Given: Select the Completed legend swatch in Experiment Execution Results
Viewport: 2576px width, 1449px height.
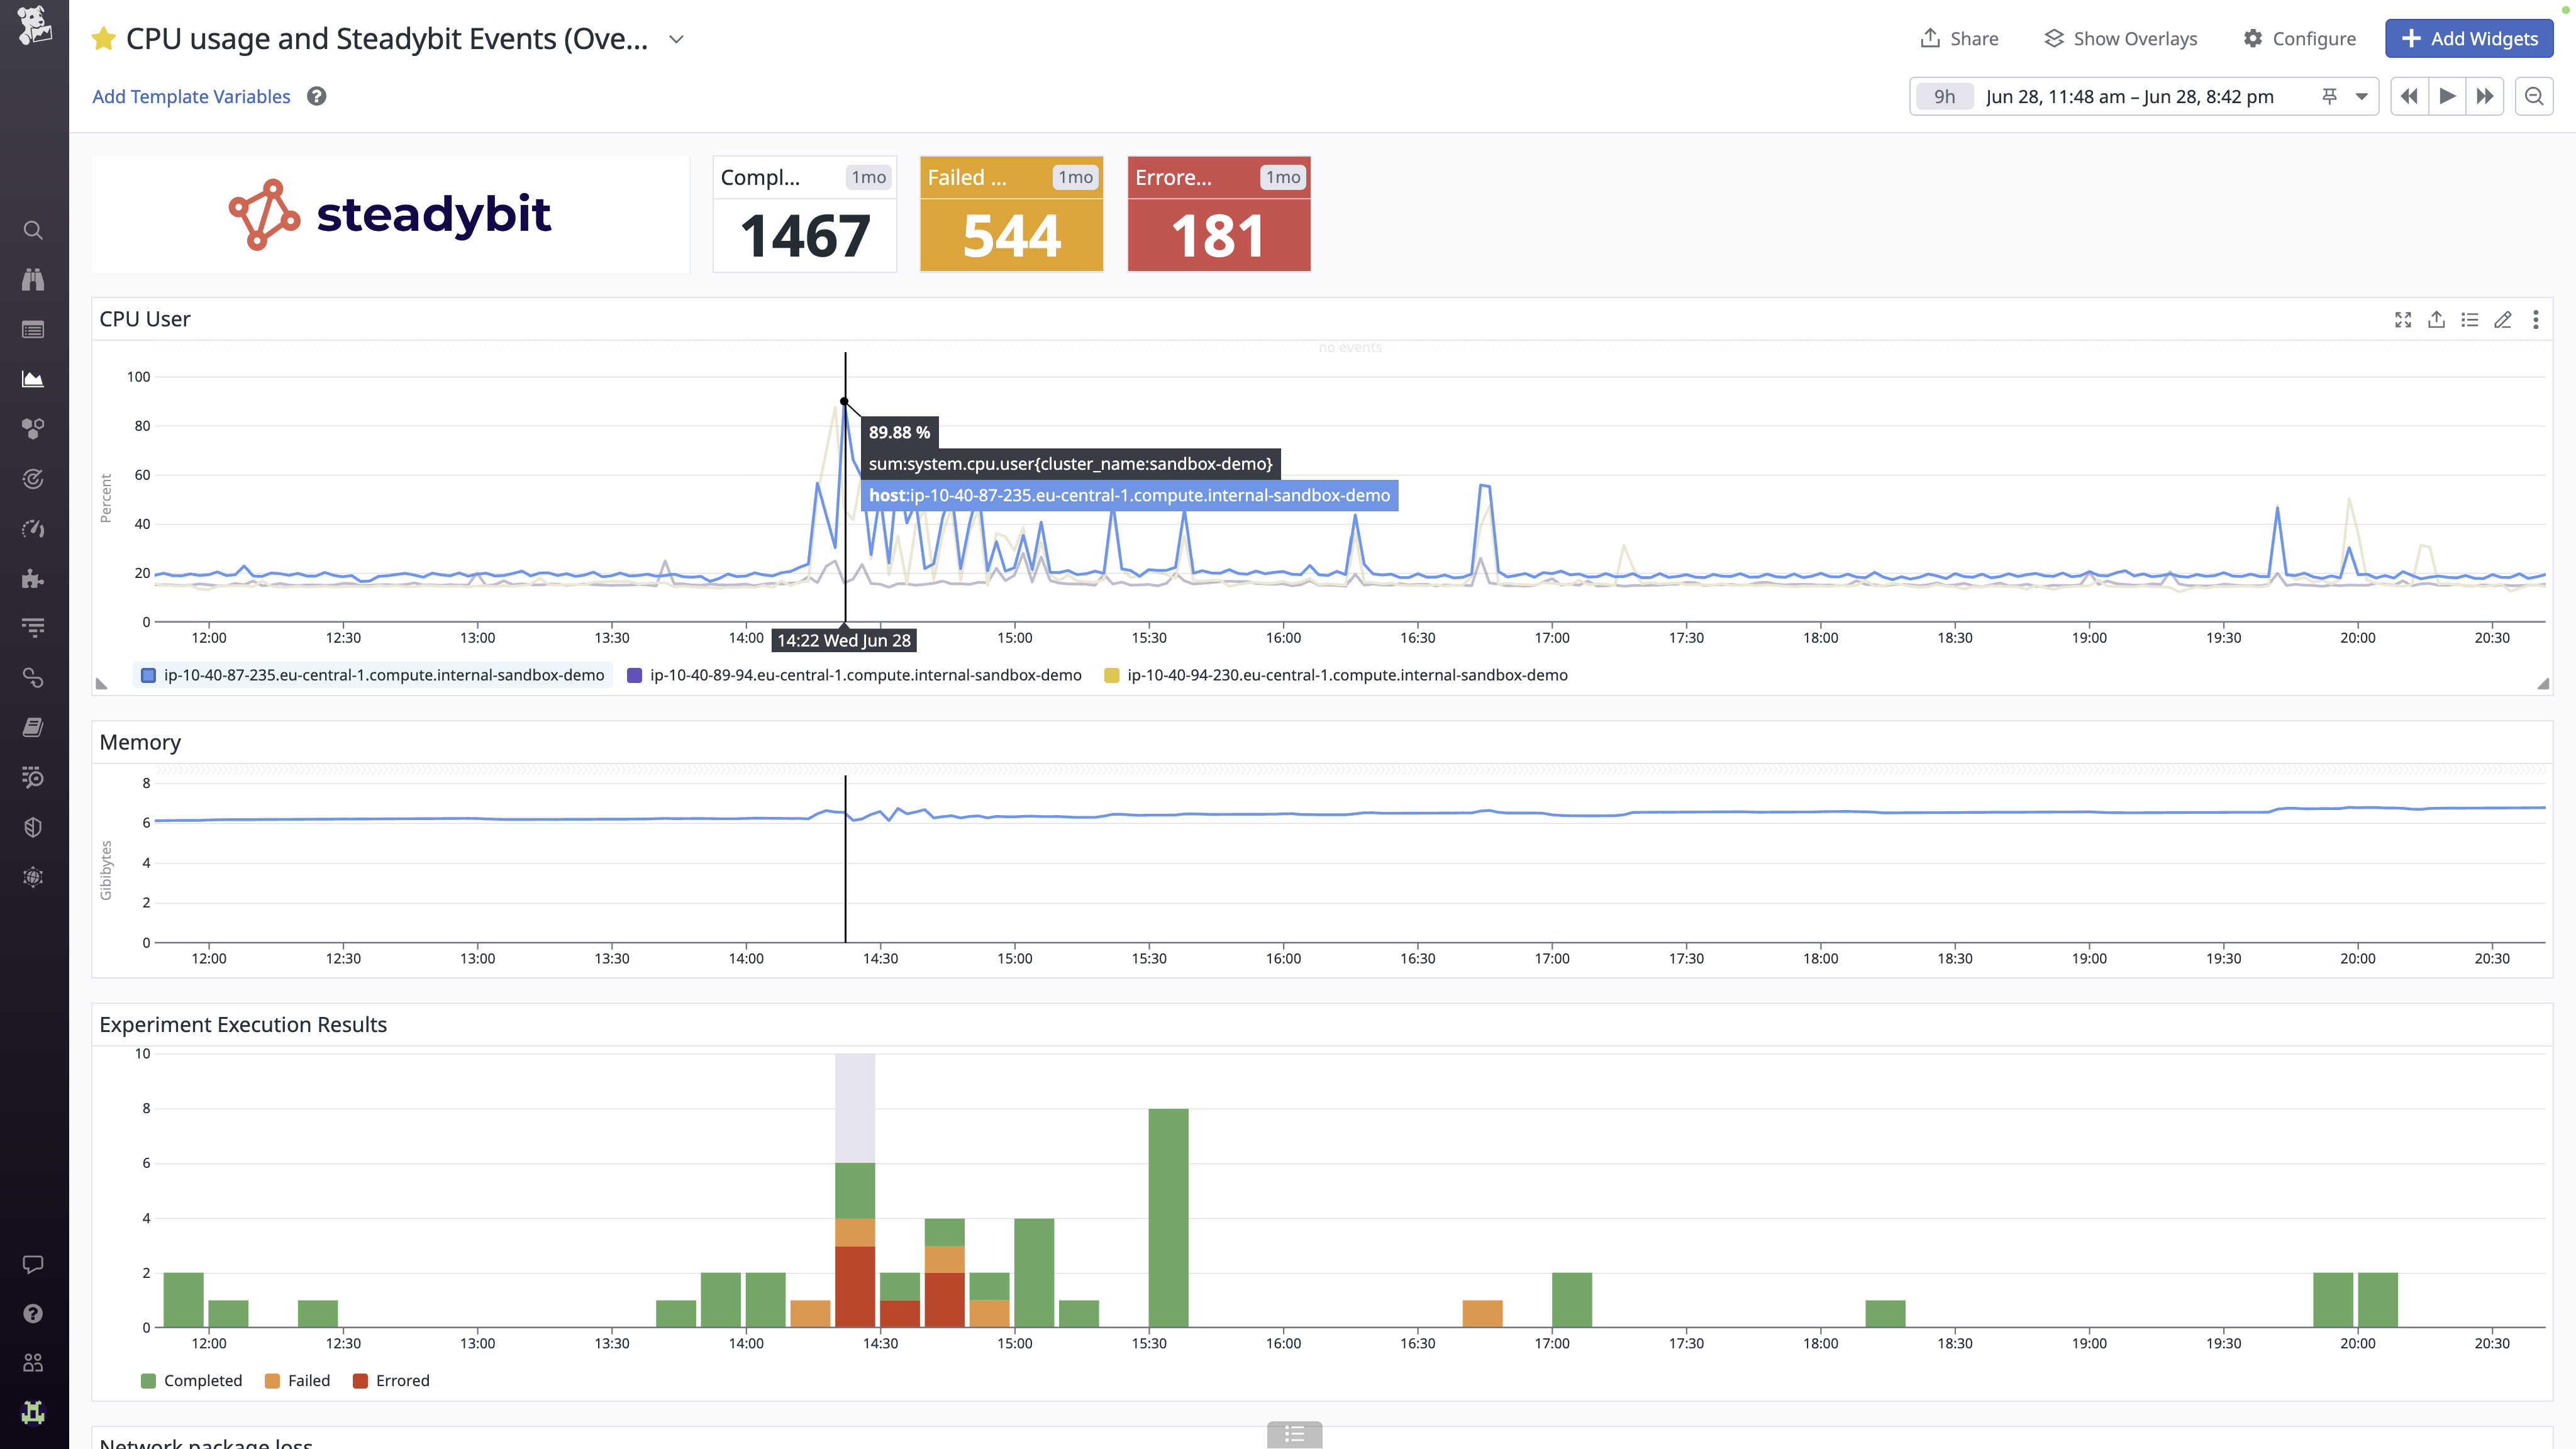Looking at the screenshot, I should (x=149, y=1380).
